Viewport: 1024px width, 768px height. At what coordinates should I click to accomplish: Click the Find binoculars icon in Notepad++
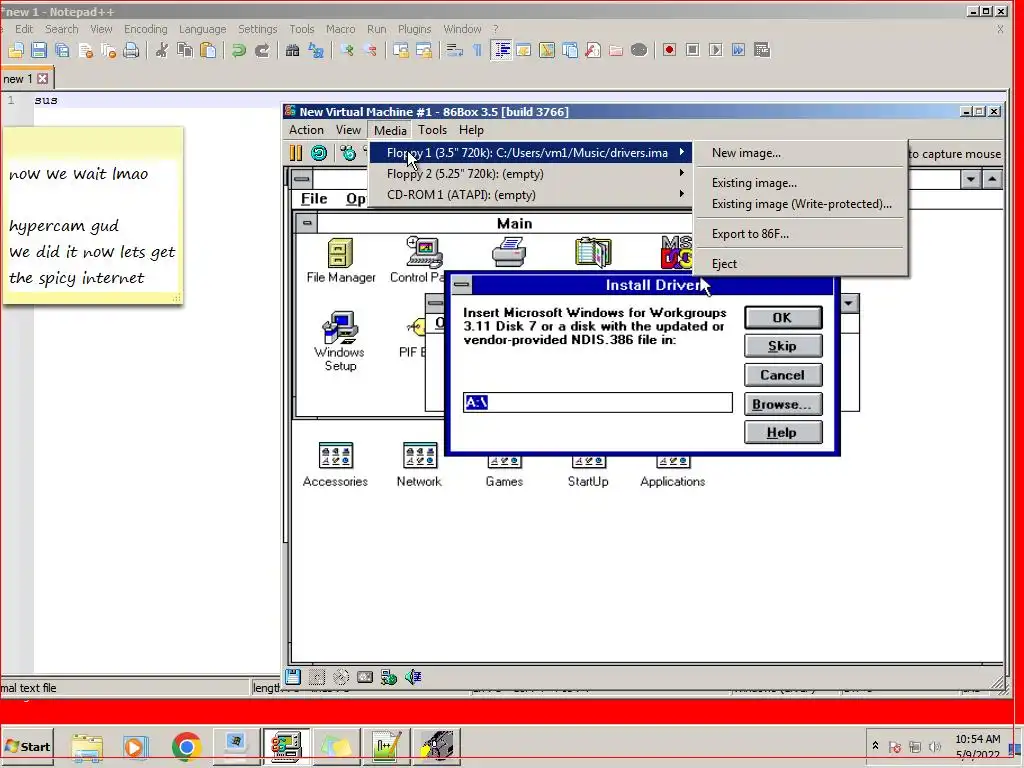pos(293,50)
